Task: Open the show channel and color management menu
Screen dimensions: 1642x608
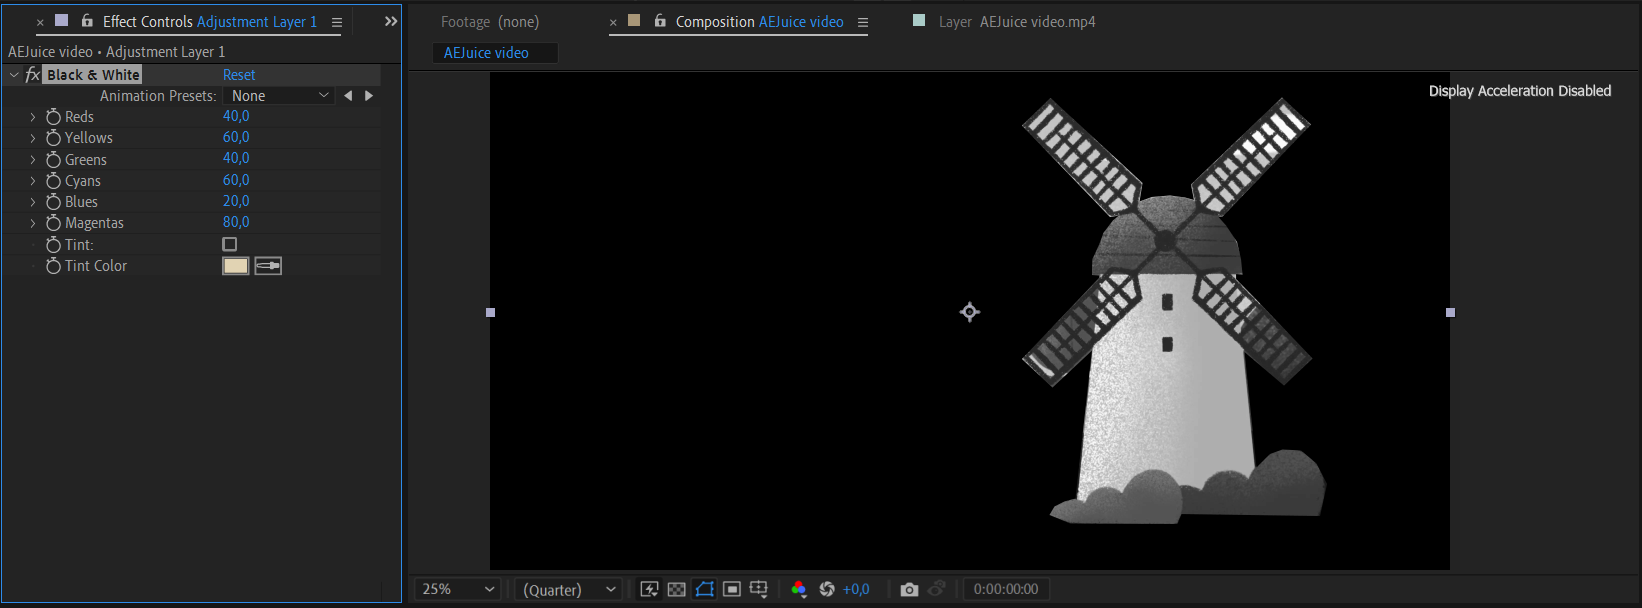Action: [799, 589]
